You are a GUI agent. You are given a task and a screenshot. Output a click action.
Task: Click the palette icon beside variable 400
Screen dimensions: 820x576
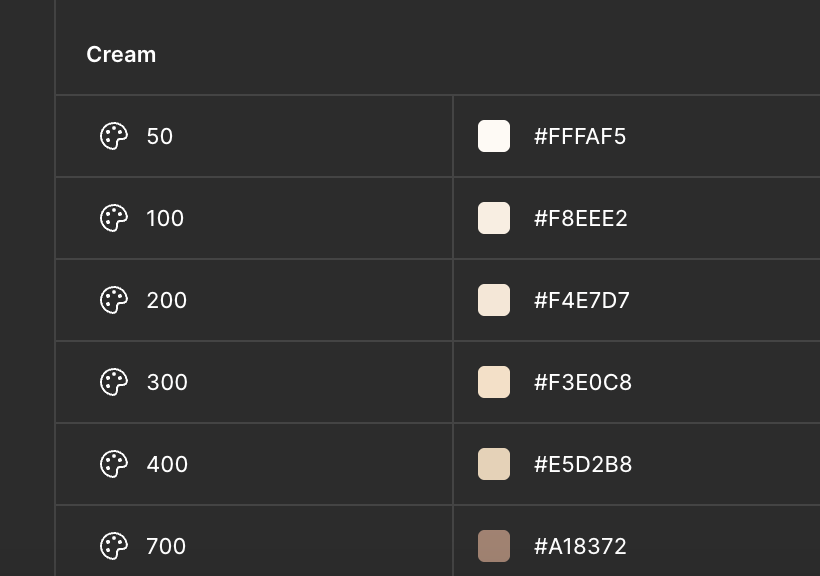click(114, 464)
